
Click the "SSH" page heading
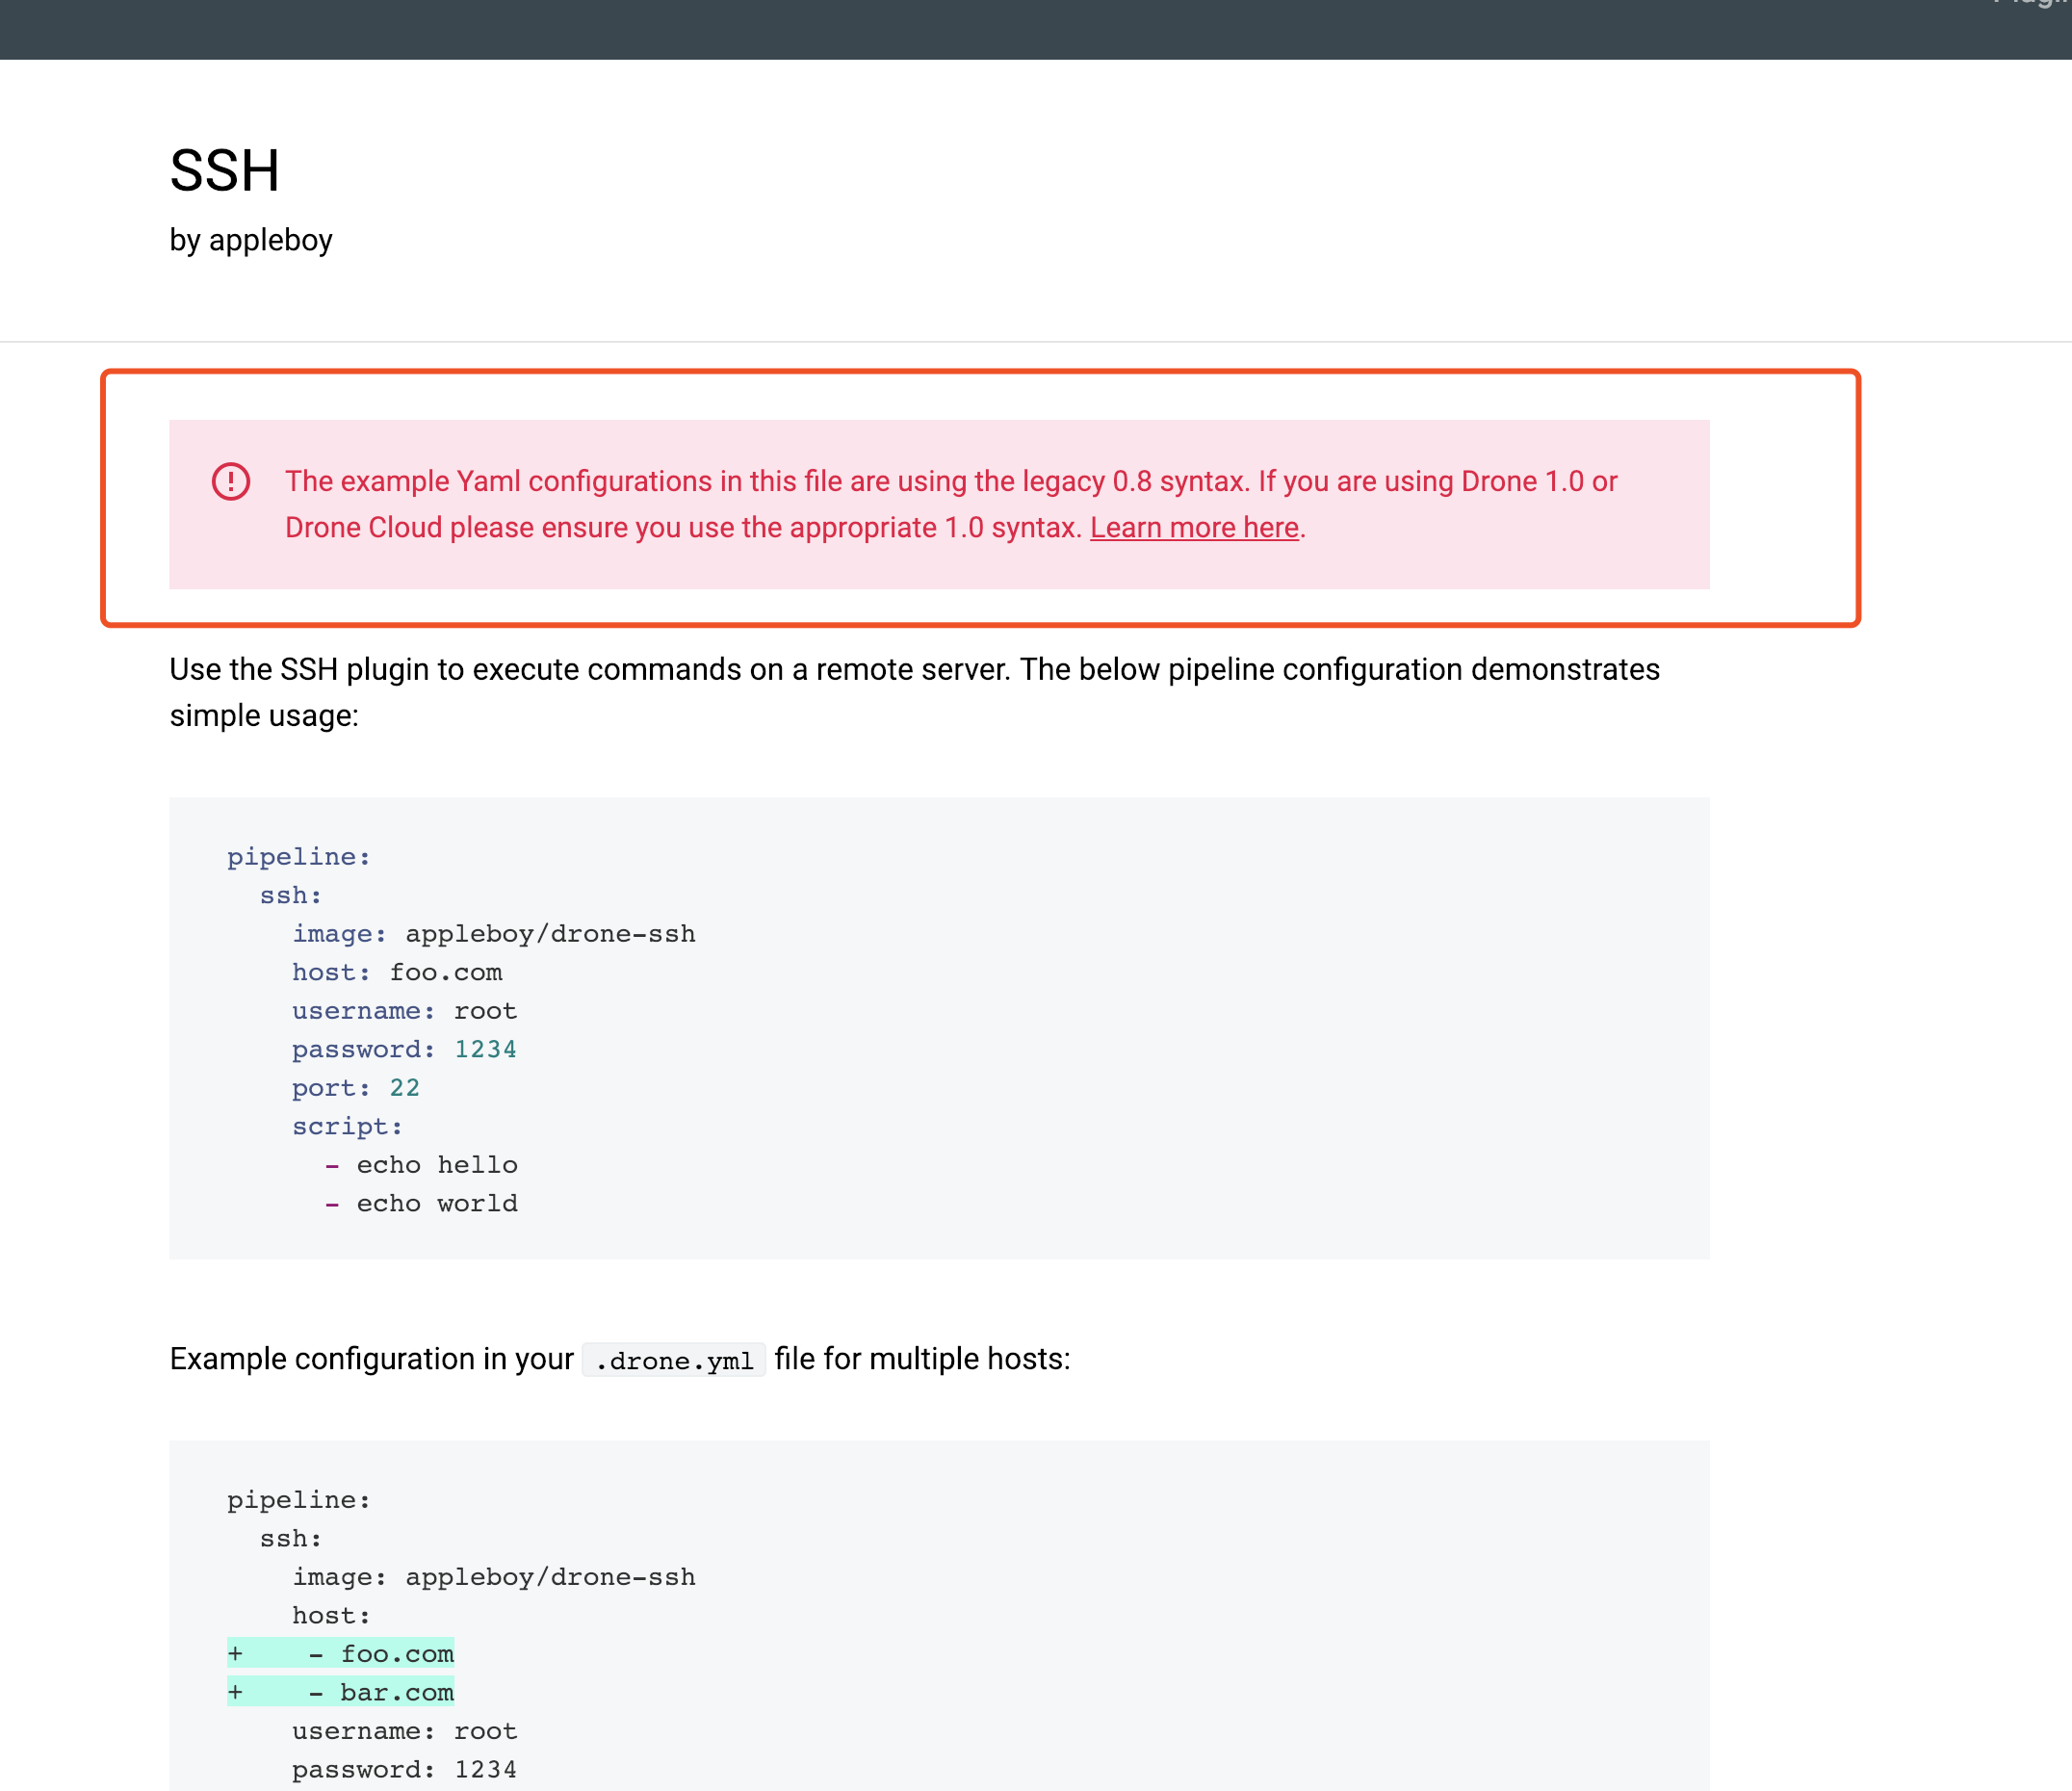(x=224, y=171)
